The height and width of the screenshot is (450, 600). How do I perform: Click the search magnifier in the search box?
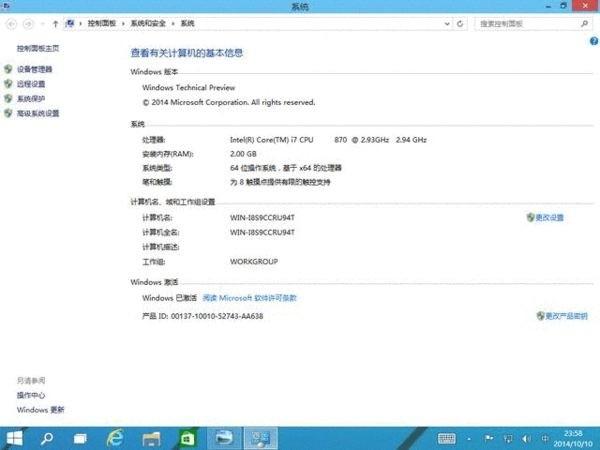tap(584, 24)
